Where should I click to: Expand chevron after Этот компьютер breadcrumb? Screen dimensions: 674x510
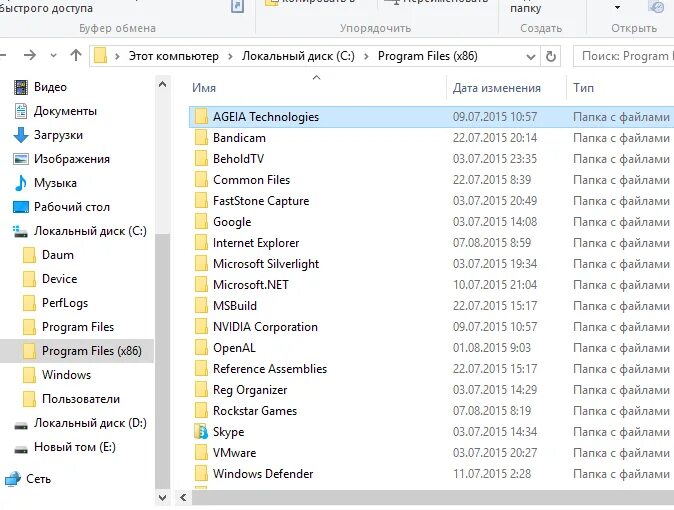point(230,56)
